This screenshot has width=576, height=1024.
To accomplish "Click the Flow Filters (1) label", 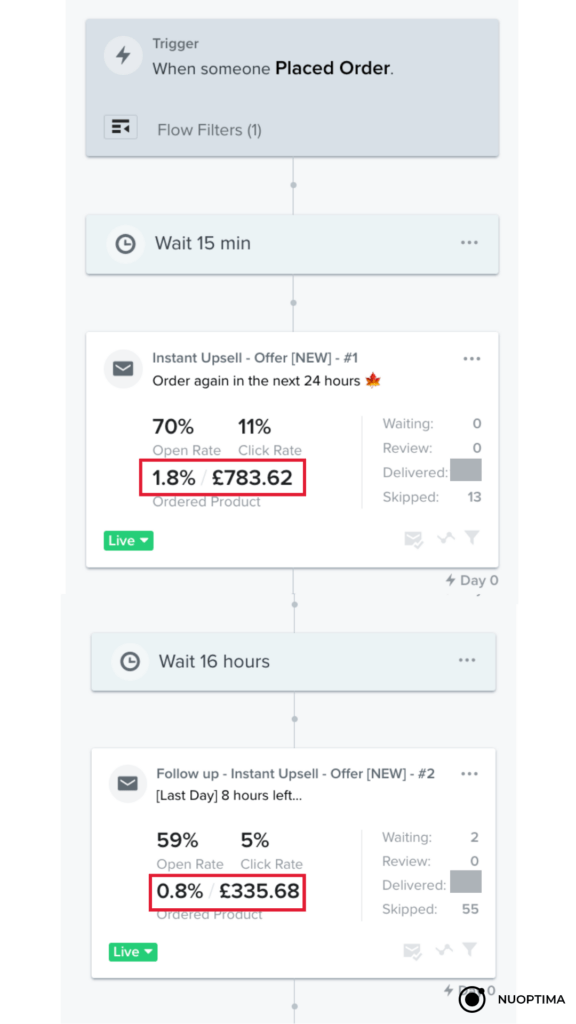I will (x=210, y=130).
